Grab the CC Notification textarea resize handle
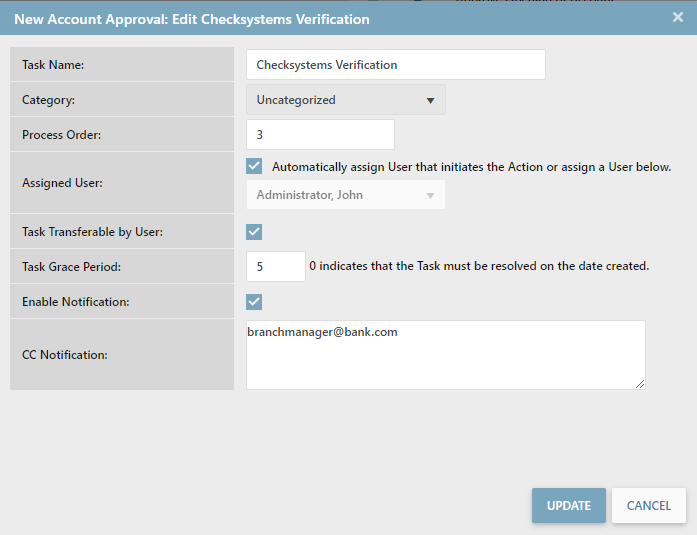The image size is (697, 535). [640, 384]
